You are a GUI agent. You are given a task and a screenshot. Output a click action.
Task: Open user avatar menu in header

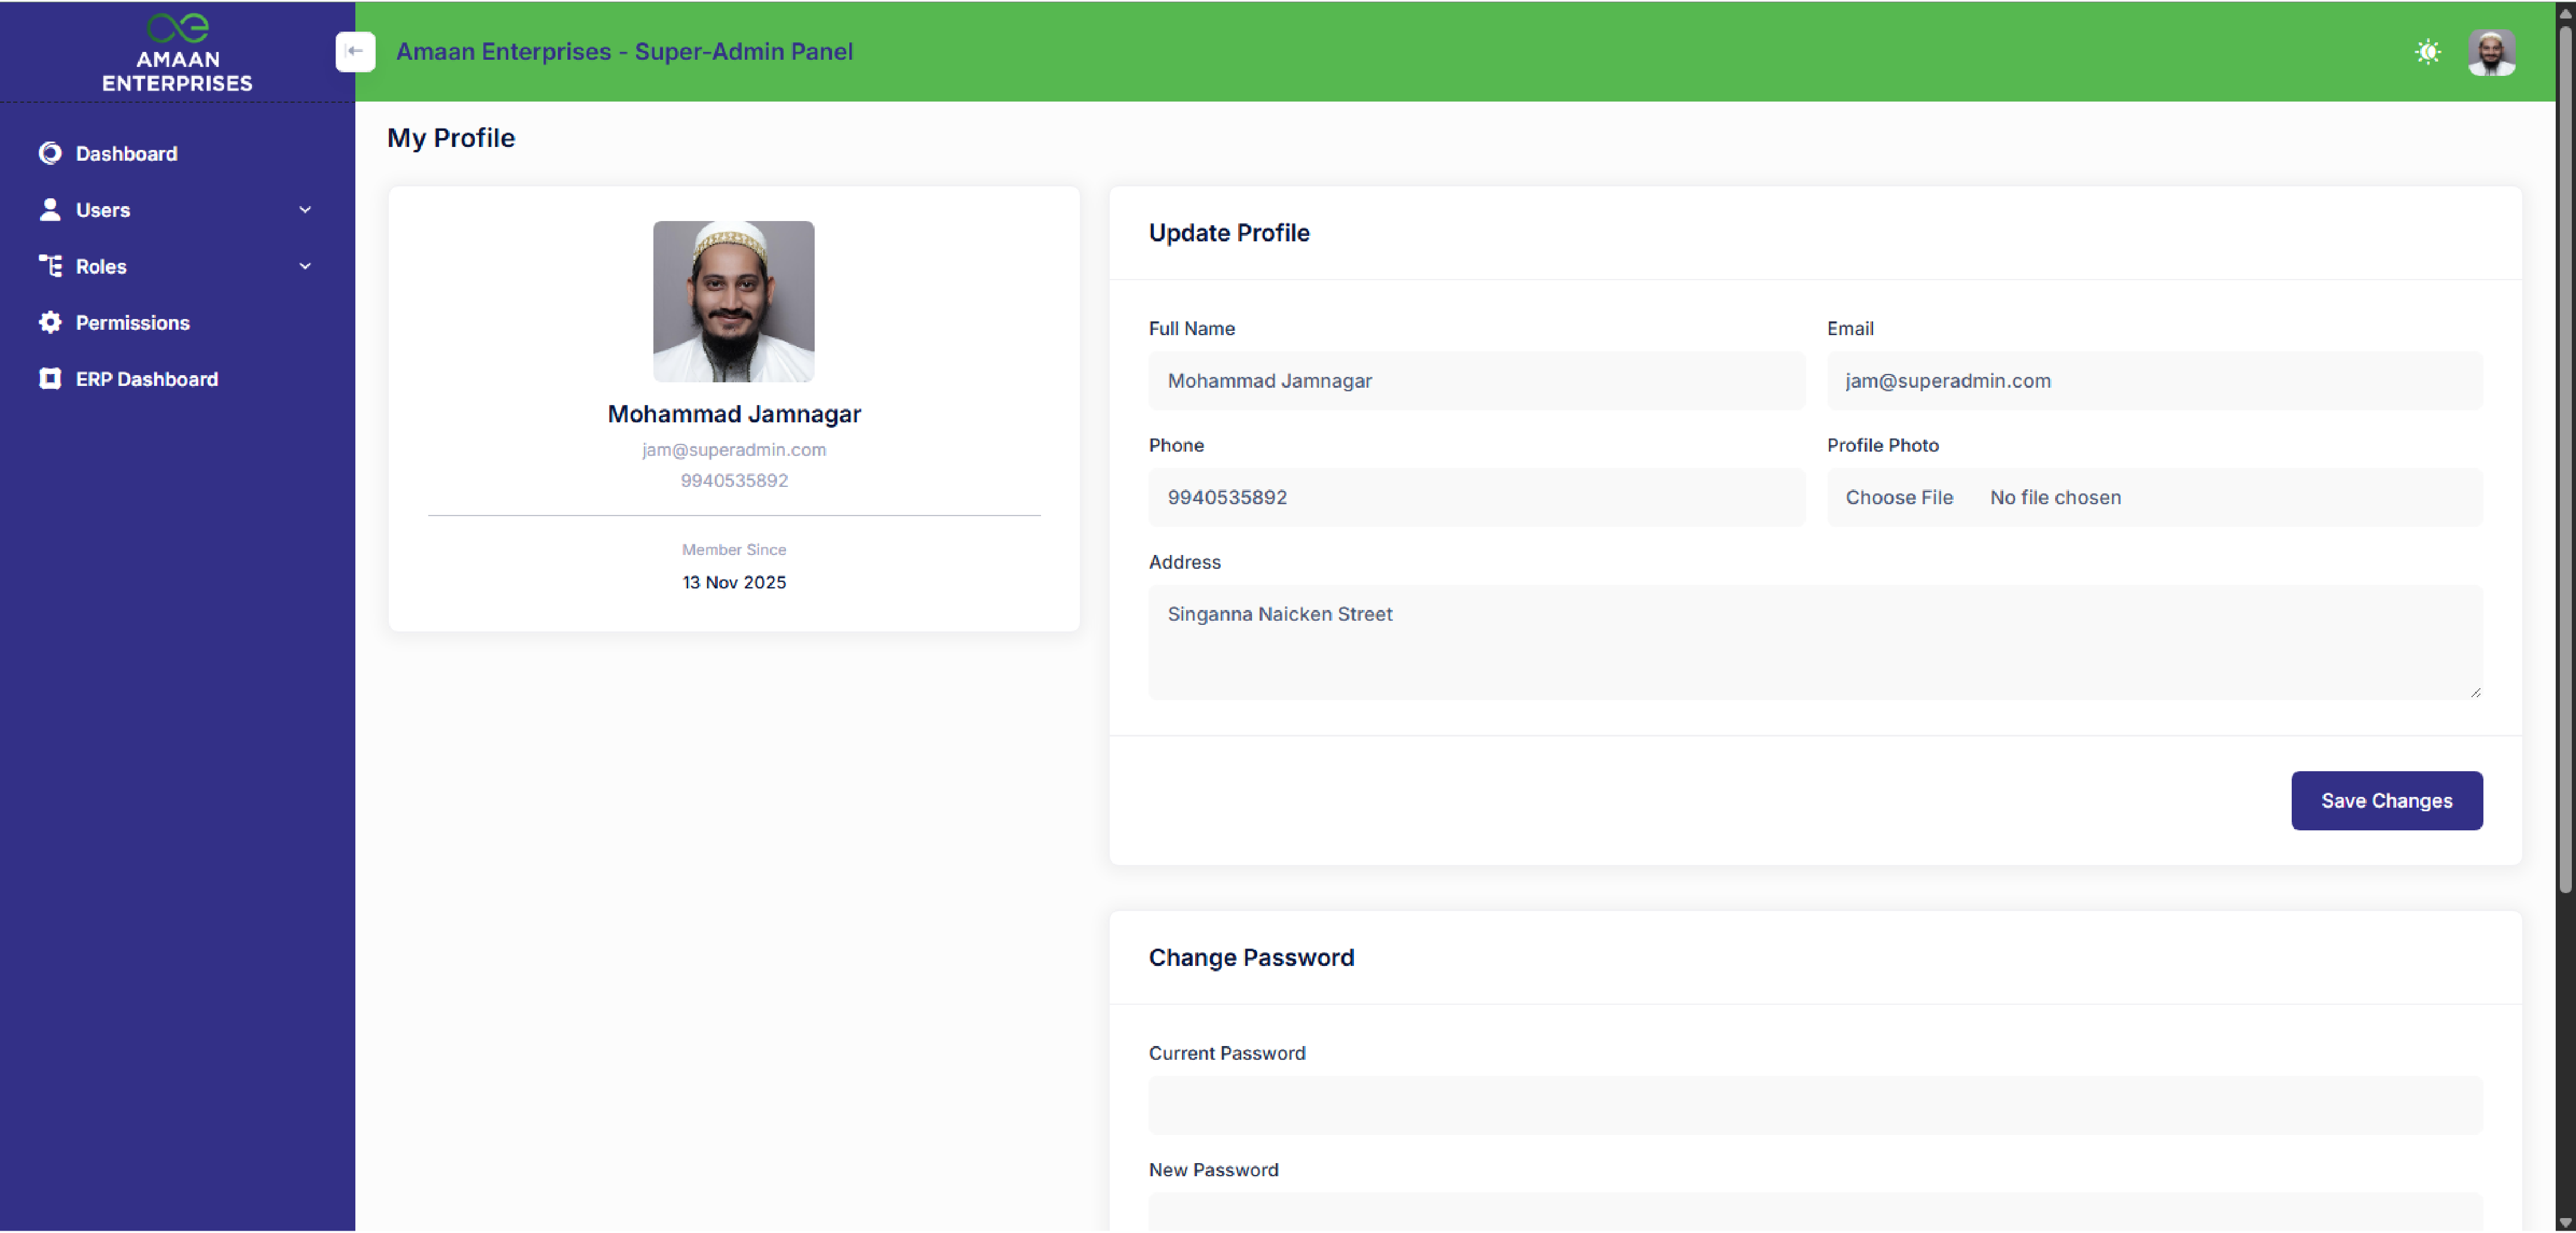pos(2491,51)
